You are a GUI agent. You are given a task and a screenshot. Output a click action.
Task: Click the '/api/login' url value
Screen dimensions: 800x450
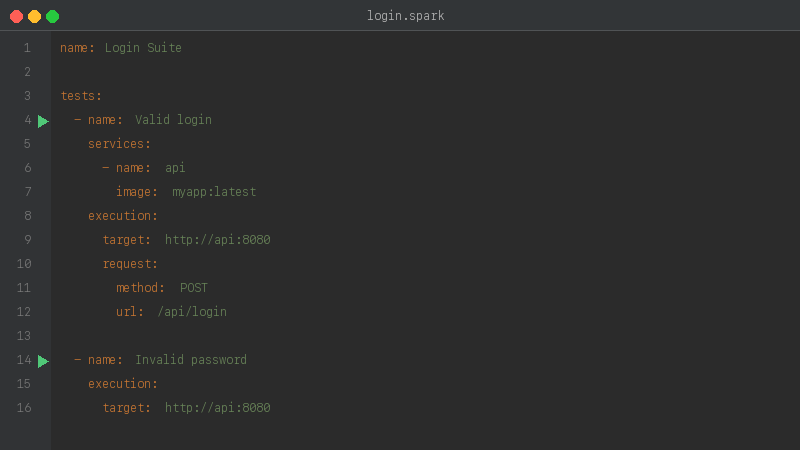192,312
